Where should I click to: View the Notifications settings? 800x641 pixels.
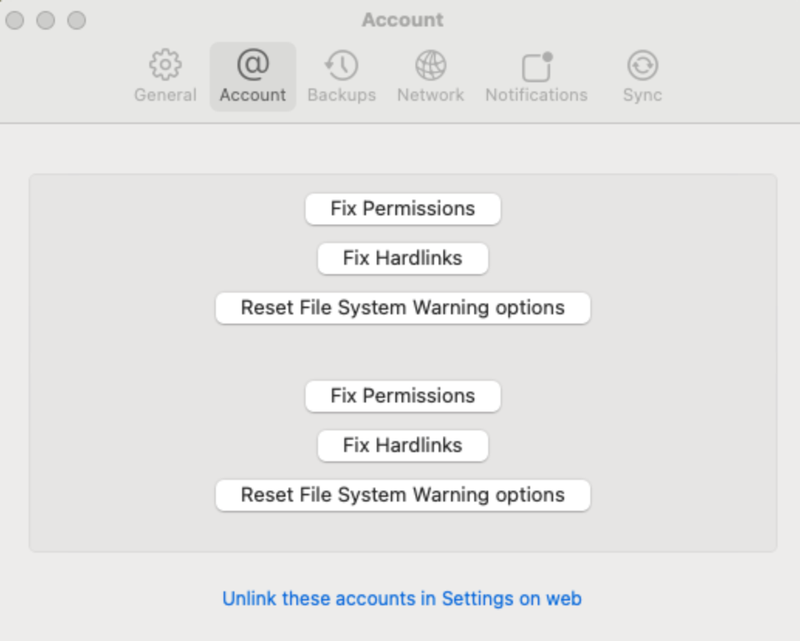pyautogui.click(x=536, y=76)
